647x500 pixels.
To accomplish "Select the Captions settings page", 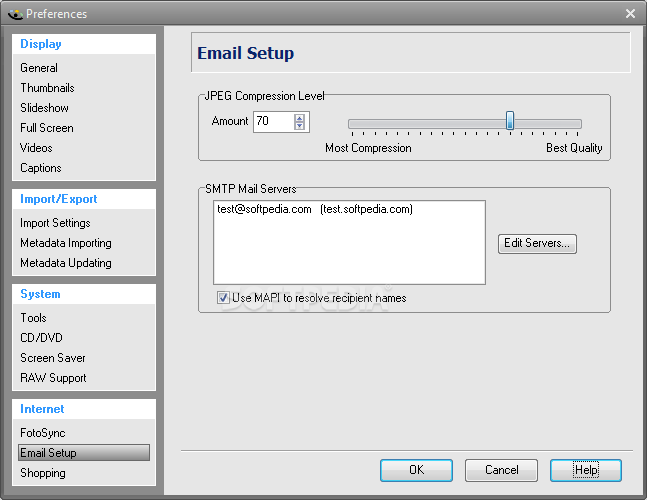I will point(40,168).
